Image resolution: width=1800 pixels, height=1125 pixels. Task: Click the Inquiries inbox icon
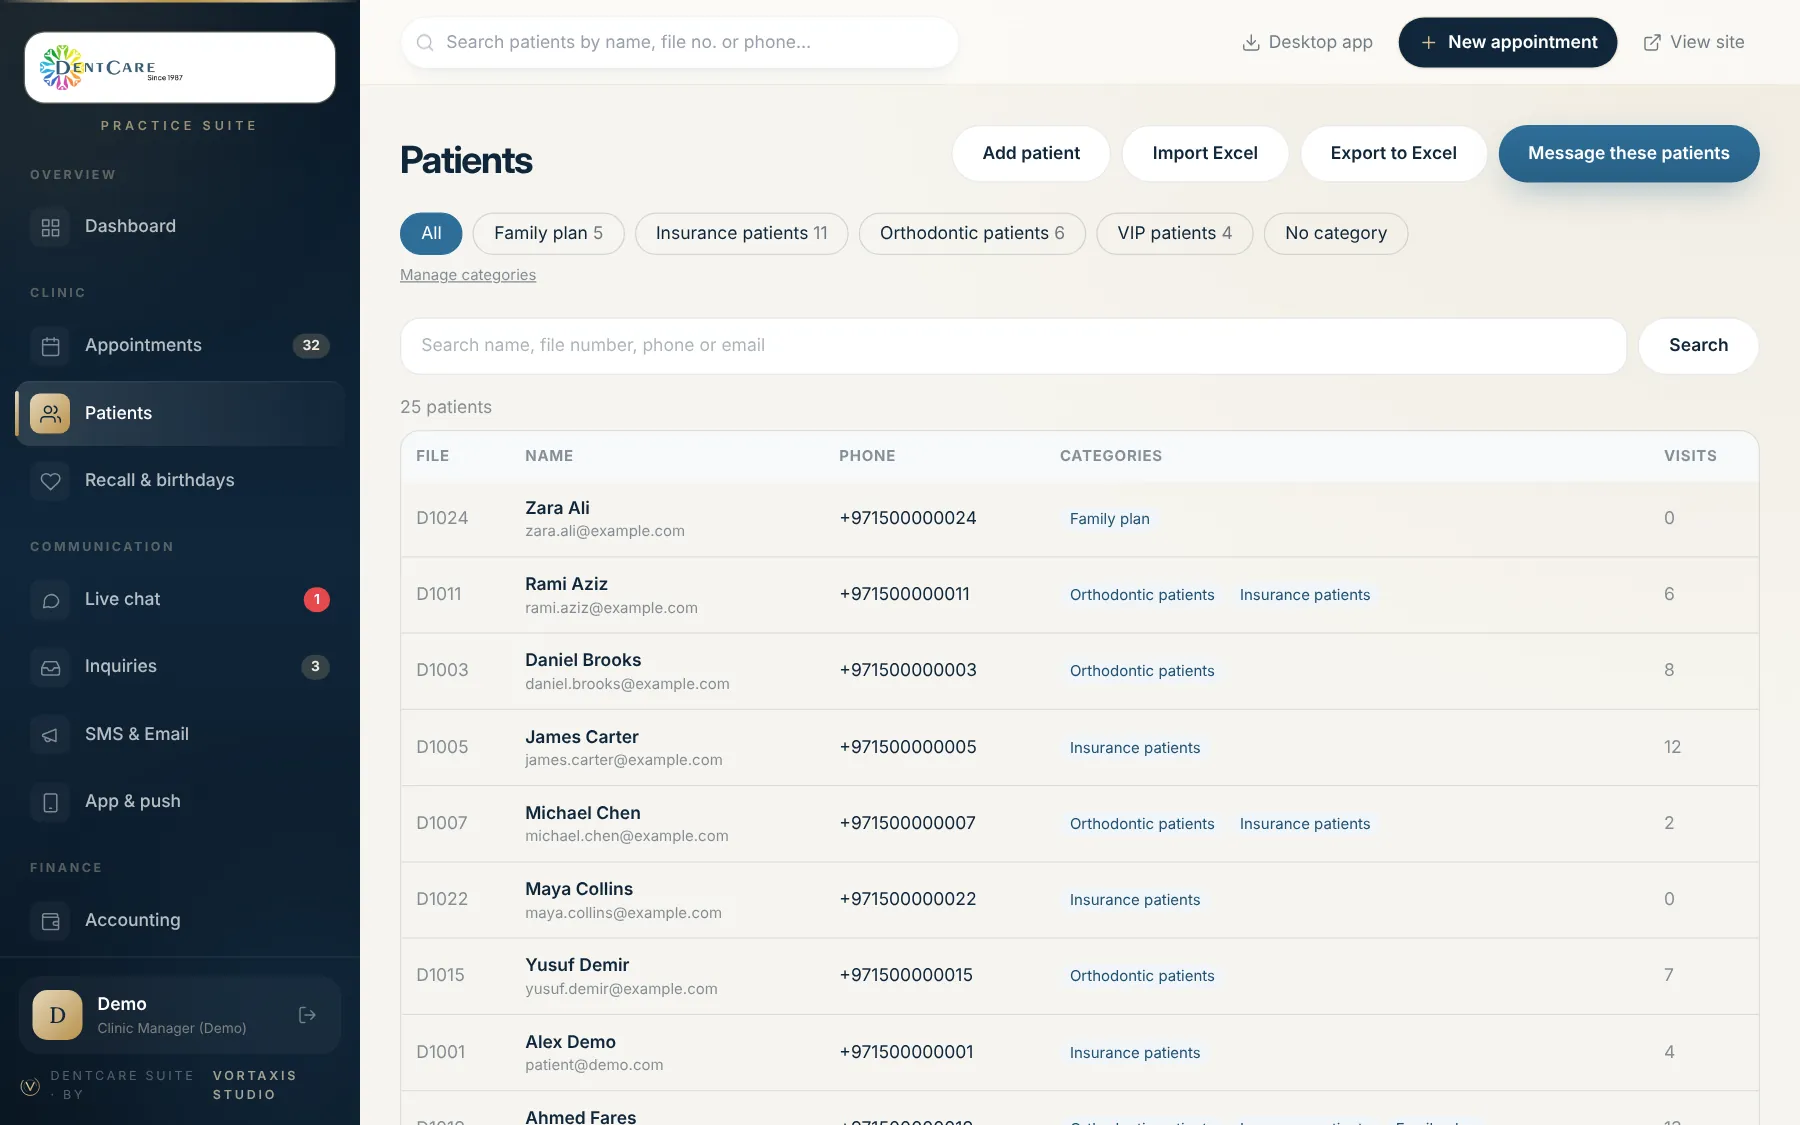click(x=50, y=667)
